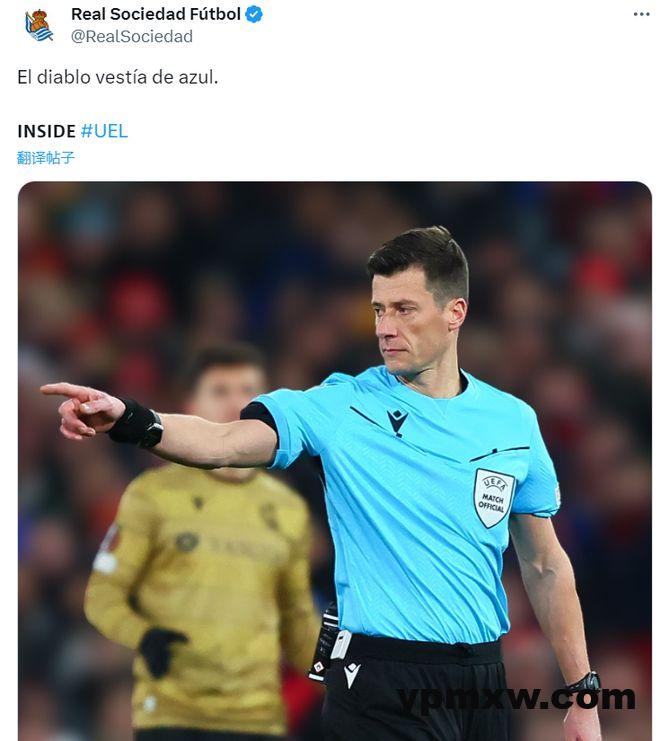660x741 pixels.
Task: Click the Macron logo on the black shorts
Action: pyautogui.click(x=352, y=674)
